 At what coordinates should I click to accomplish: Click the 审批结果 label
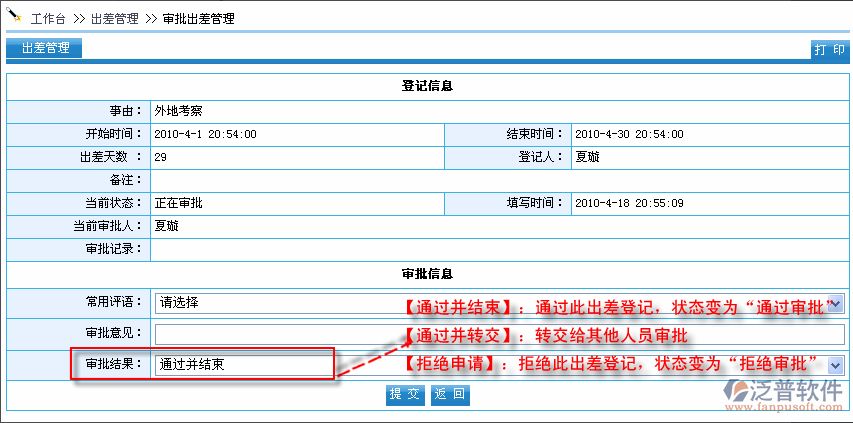[114, 364]
